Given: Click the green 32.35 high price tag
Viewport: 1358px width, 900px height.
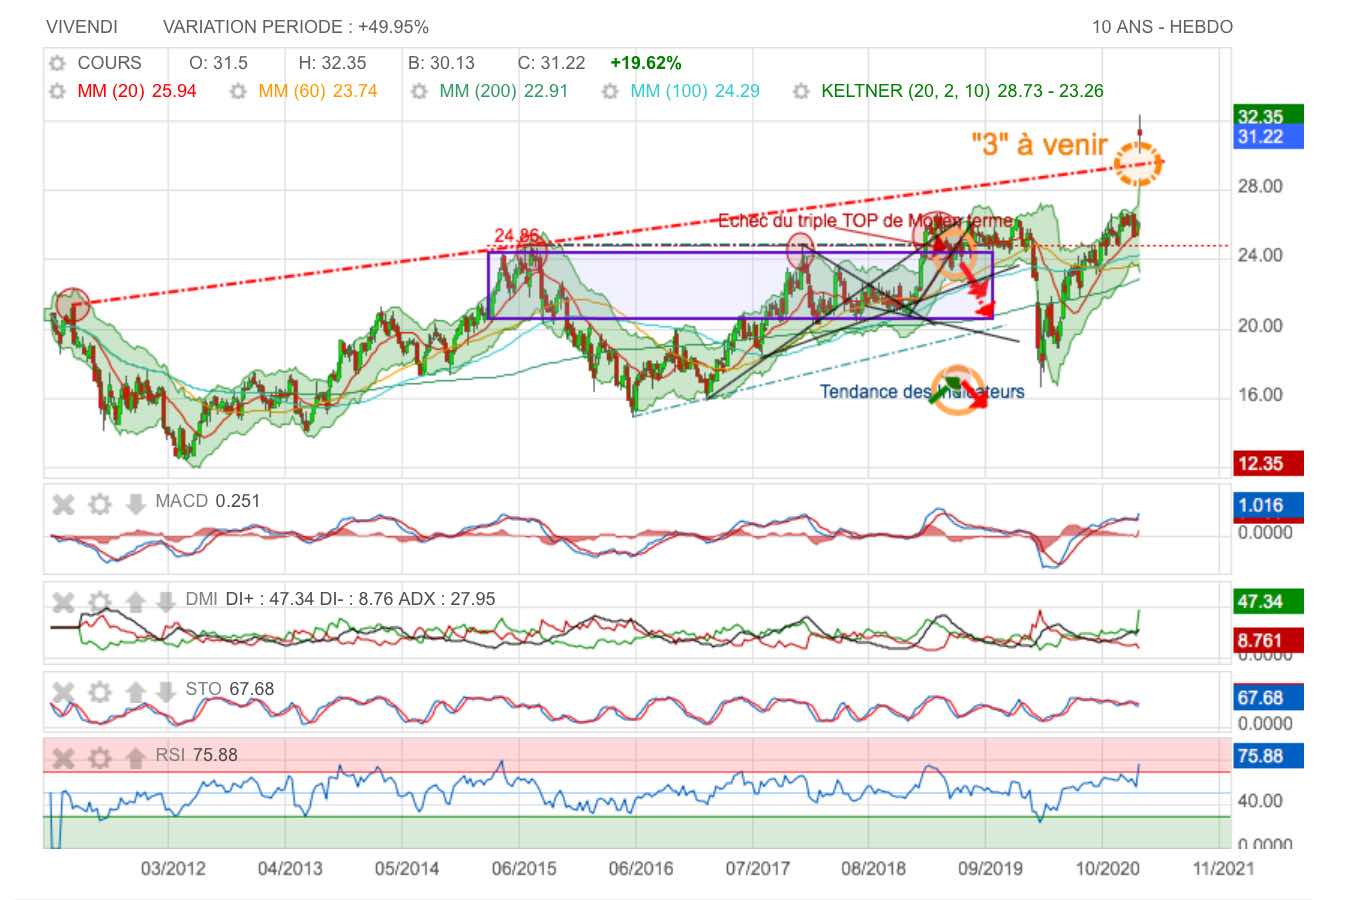Looking at the screenshot, I should point(1268,115).
